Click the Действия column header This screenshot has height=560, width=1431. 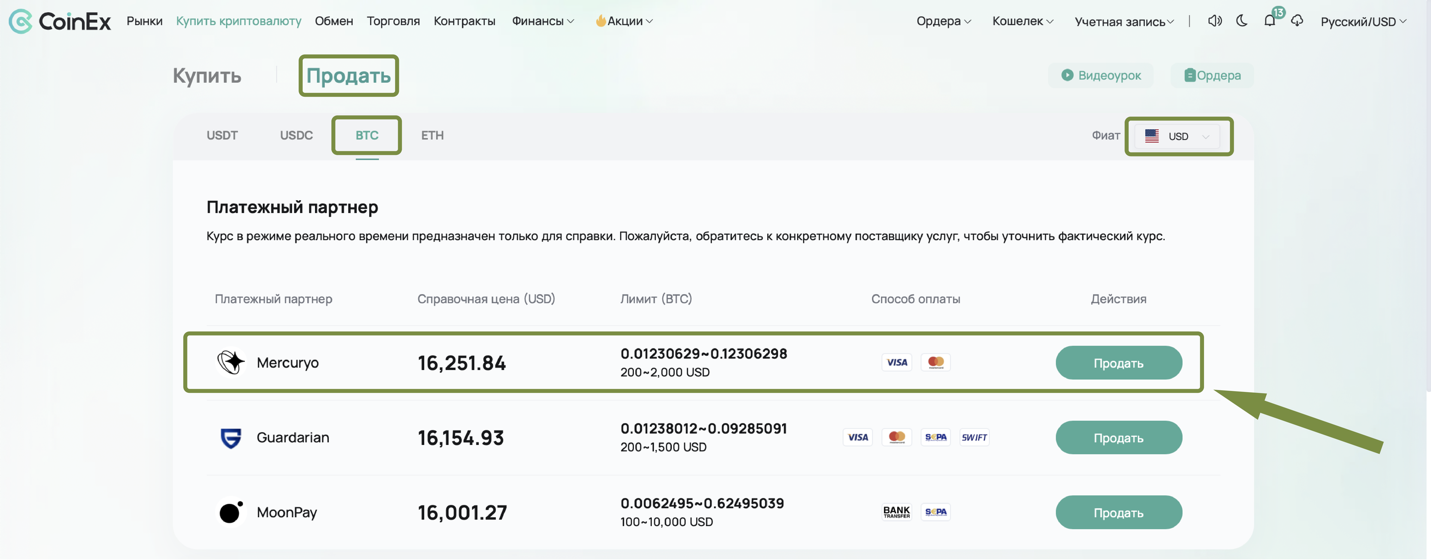point(1119,299)
